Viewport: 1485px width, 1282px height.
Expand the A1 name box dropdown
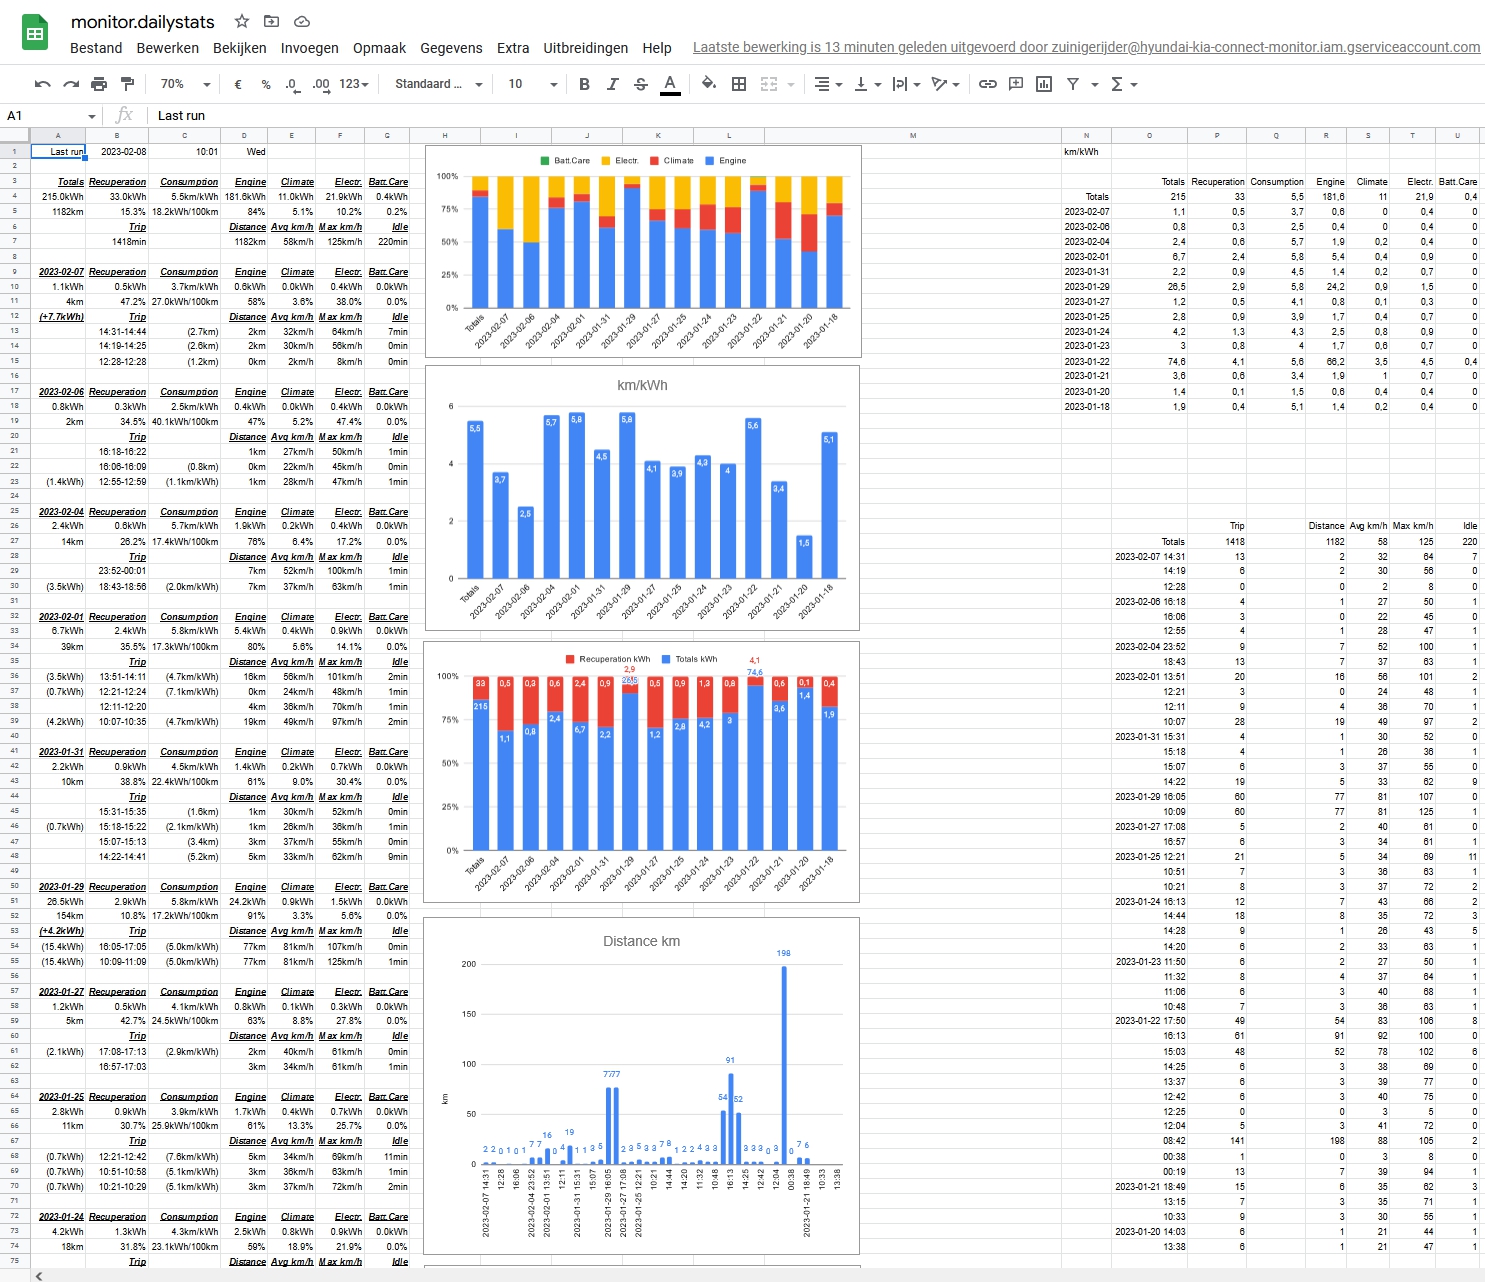point(92,116)
